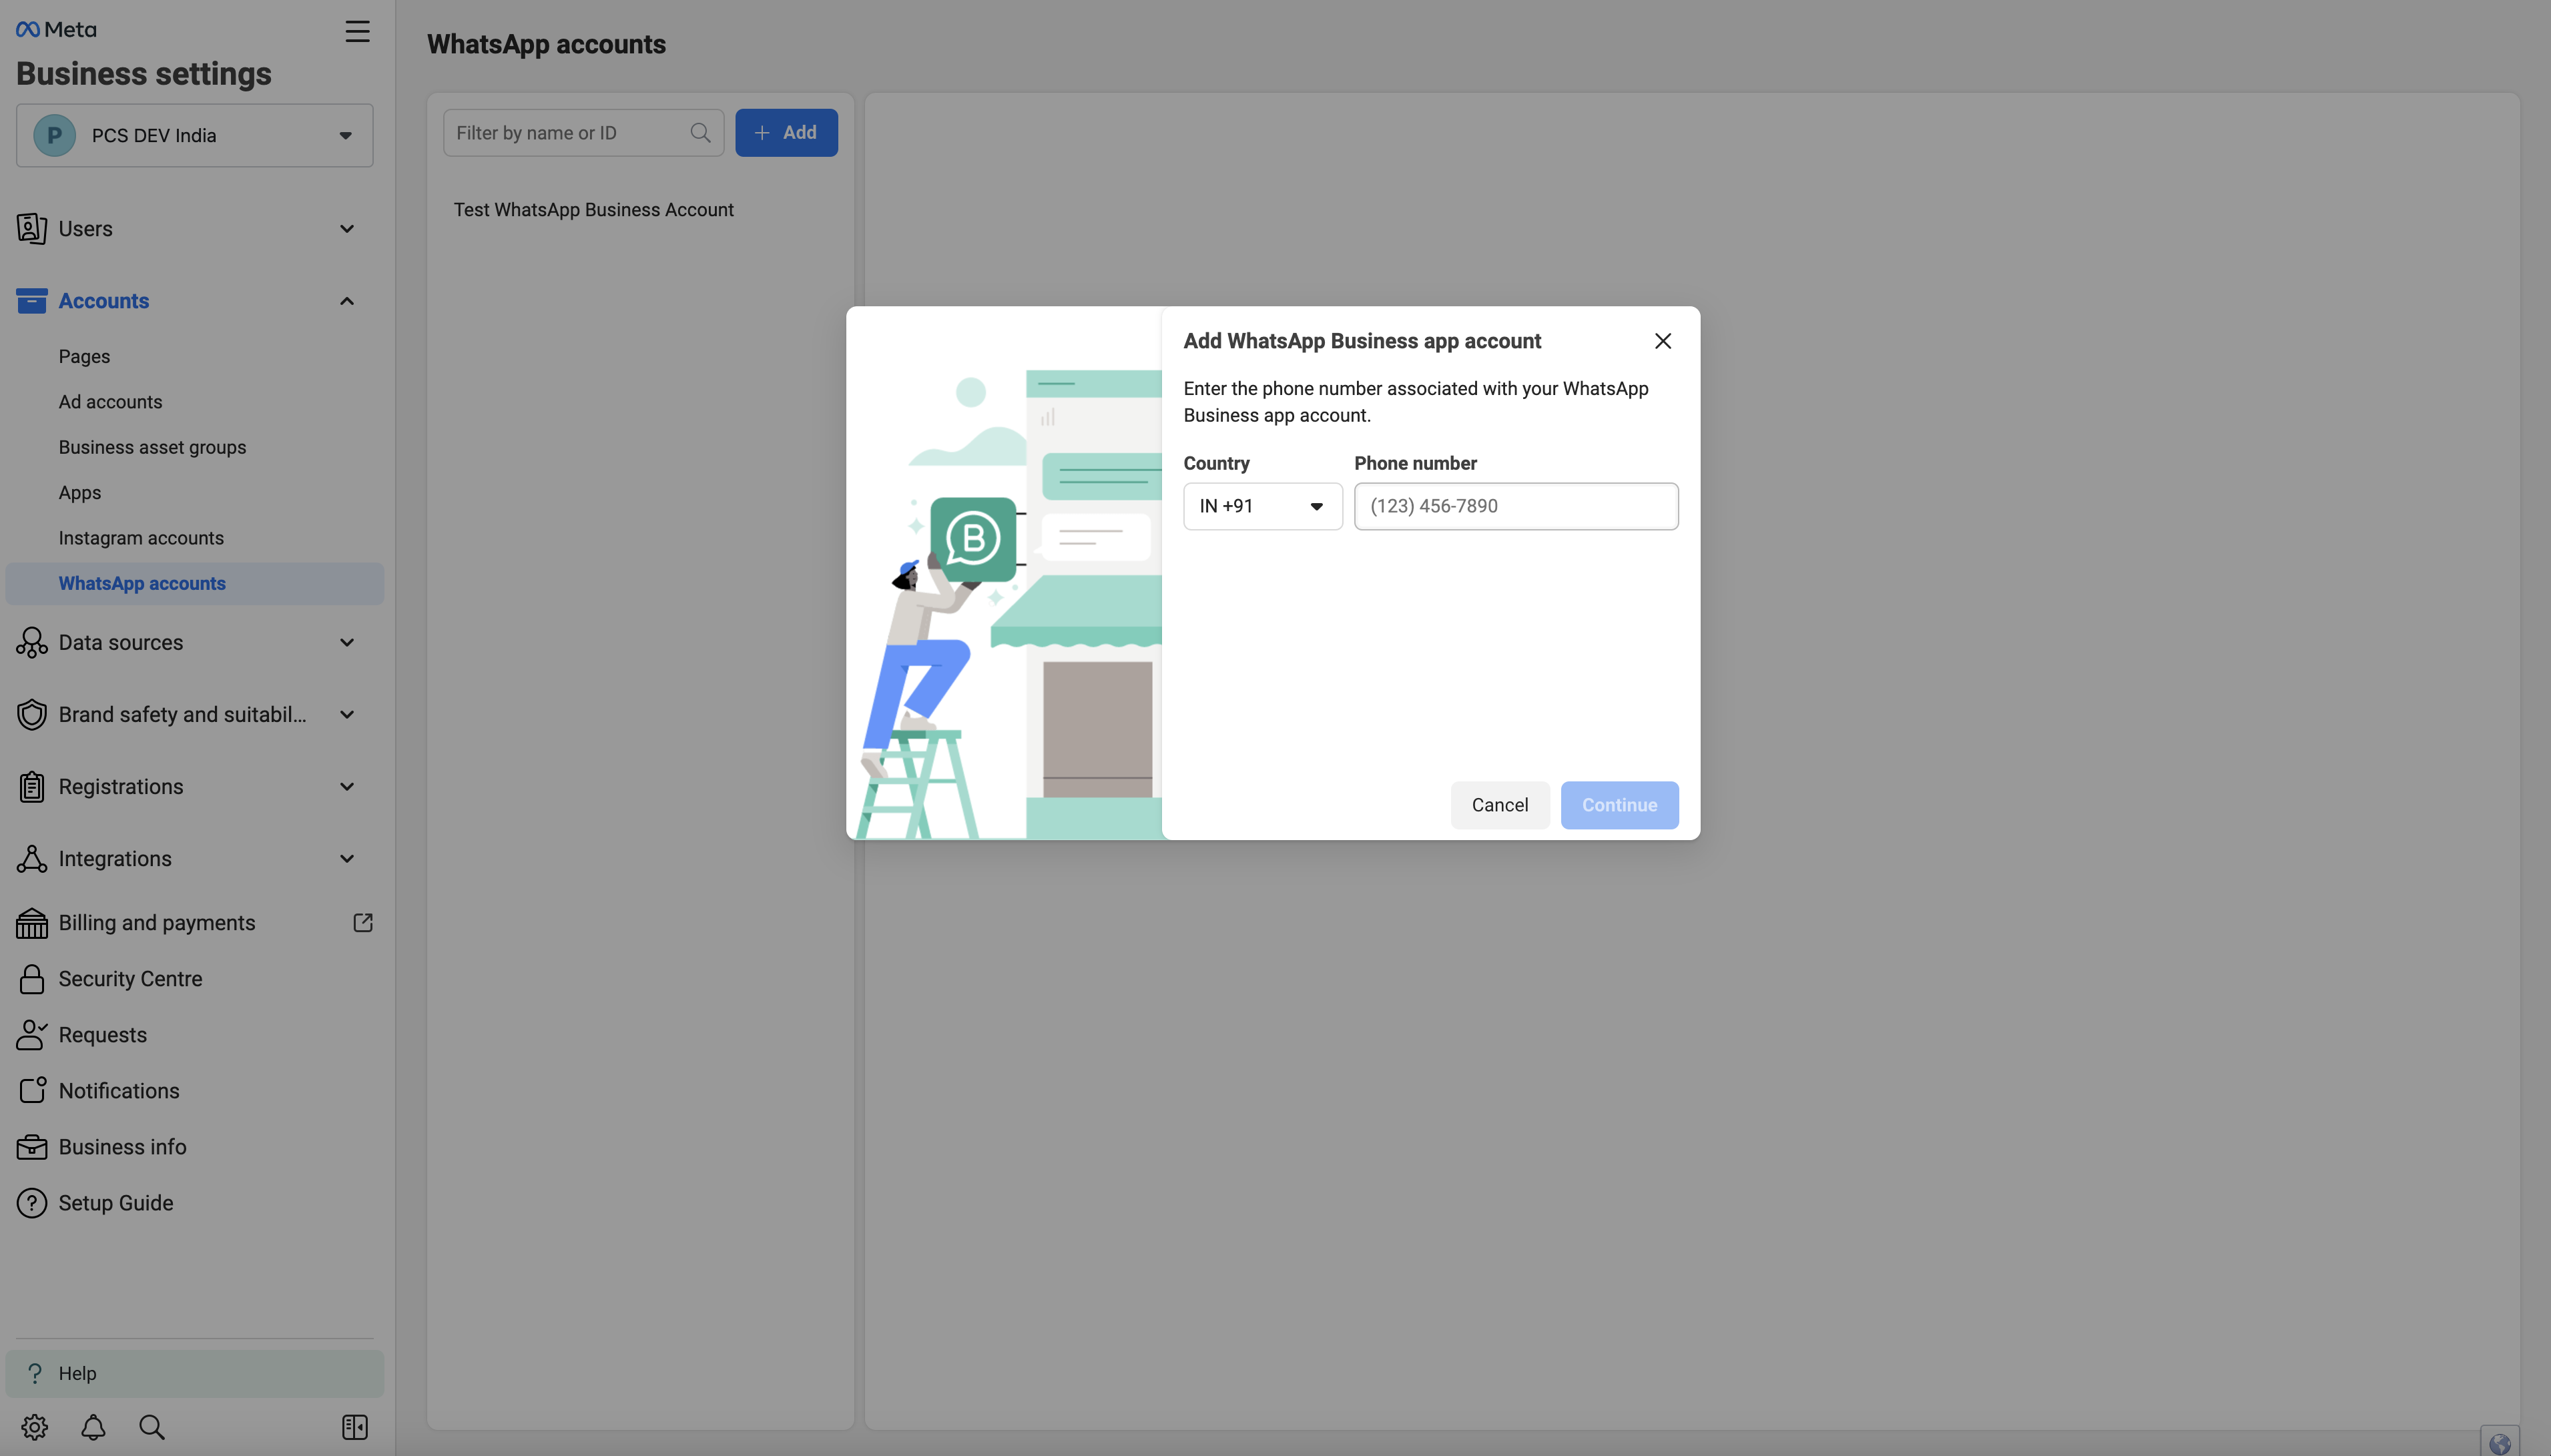Open the PCS DEV India business selector
Image resolution: width=2551 pixels, height=1456 pixels.
194,135
